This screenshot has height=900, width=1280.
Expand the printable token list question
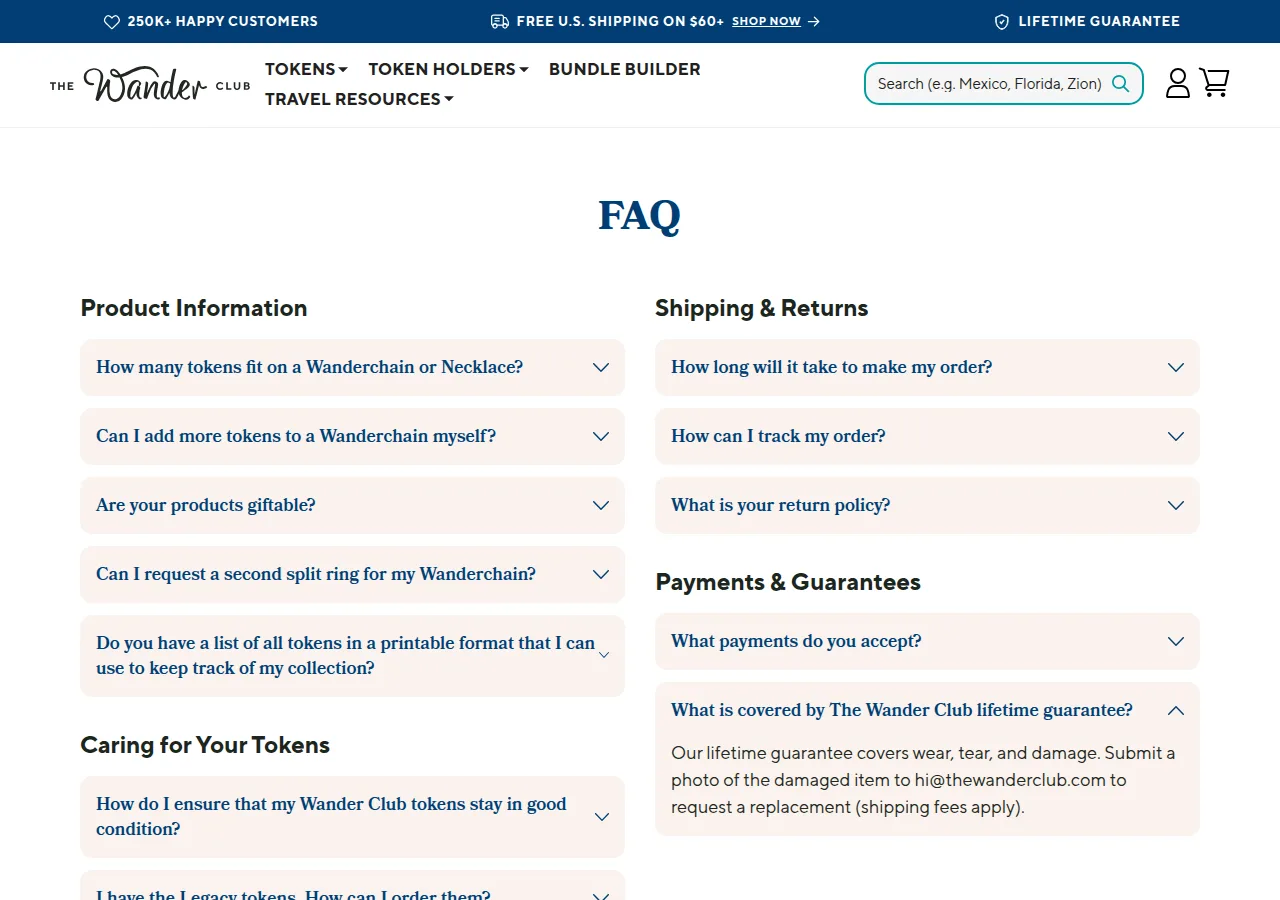pos(352,656)
